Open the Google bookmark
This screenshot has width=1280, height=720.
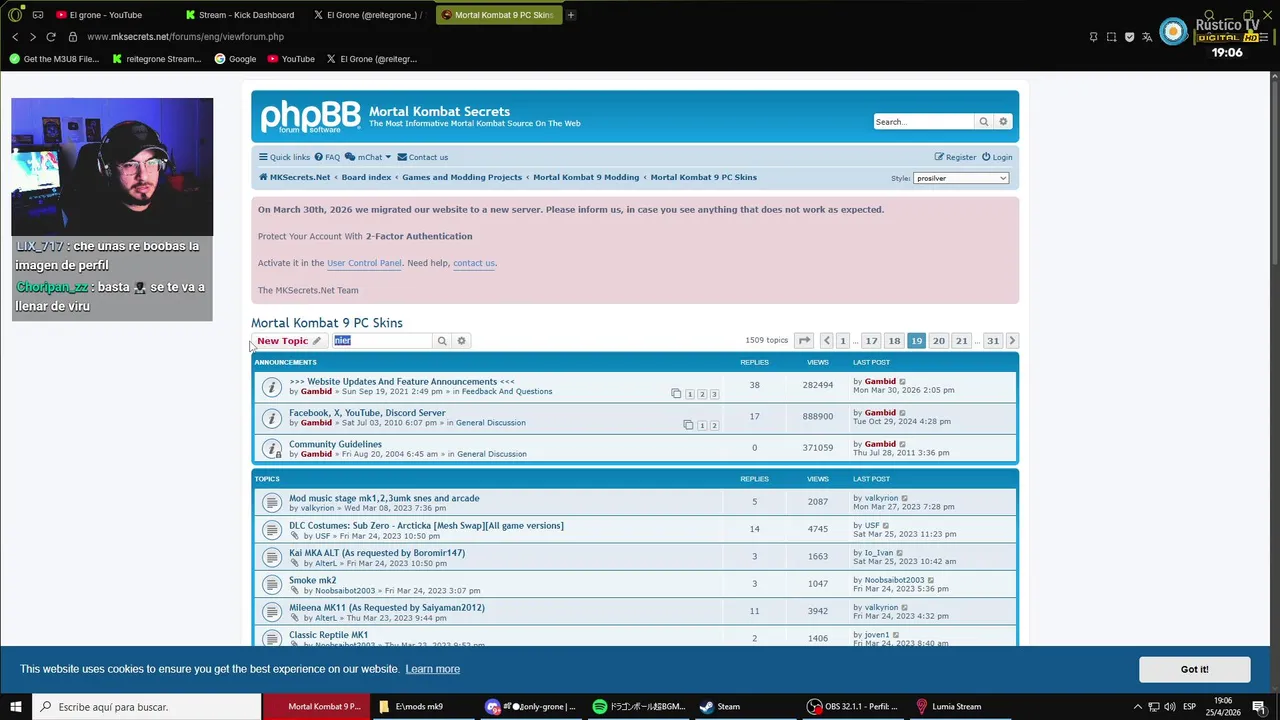[235, 59]
